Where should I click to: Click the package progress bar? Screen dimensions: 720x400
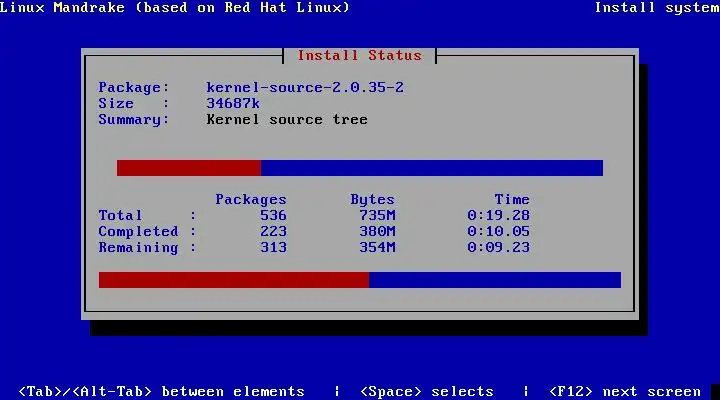pos(360,168)
